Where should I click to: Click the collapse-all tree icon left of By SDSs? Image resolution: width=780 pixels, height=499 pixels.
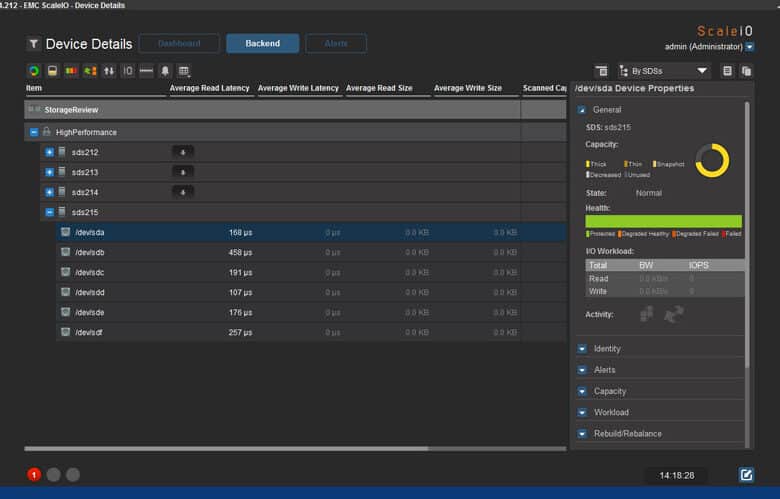pyautogui.click(x=601, y=71)
